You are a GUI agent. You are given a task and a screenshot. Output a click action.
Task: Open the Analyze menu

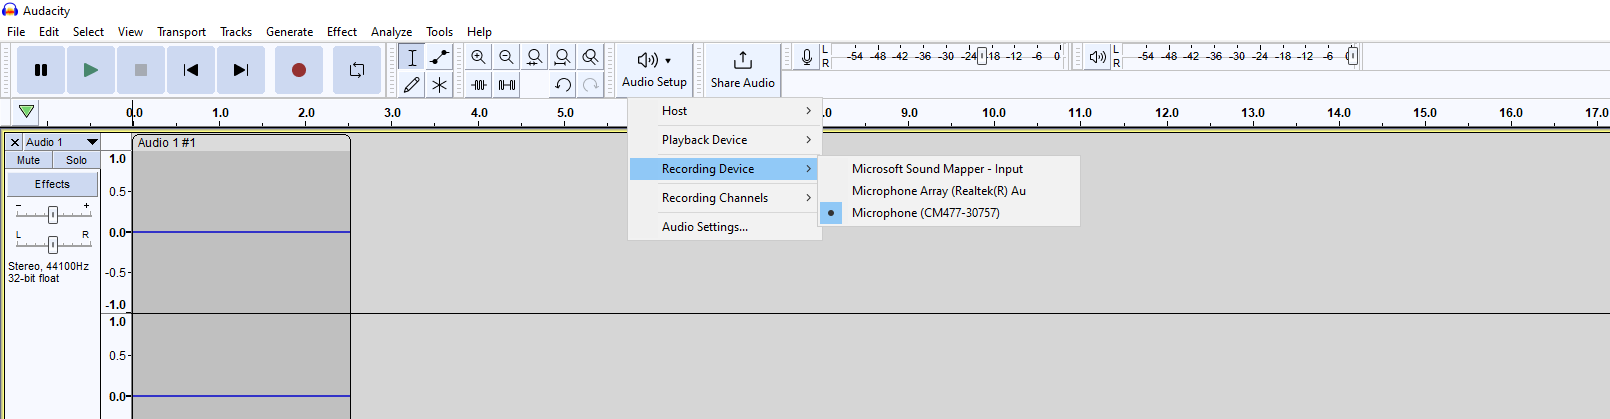tap(392, 31)
